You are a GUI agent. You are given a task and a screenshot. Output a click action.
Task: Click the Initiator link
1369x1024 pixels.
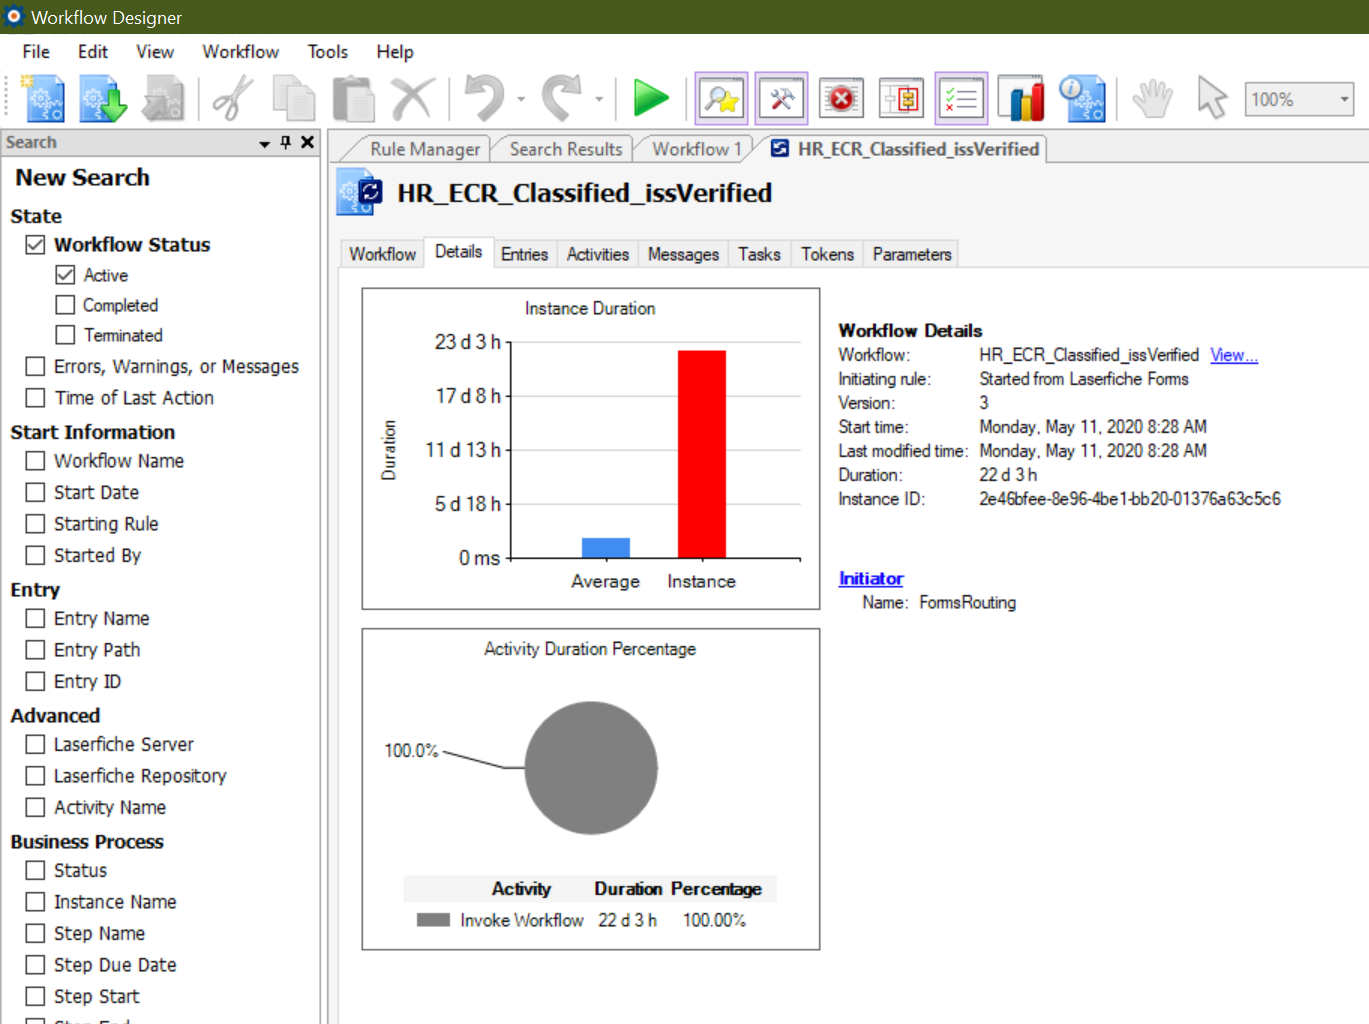[x=871, y=579]
